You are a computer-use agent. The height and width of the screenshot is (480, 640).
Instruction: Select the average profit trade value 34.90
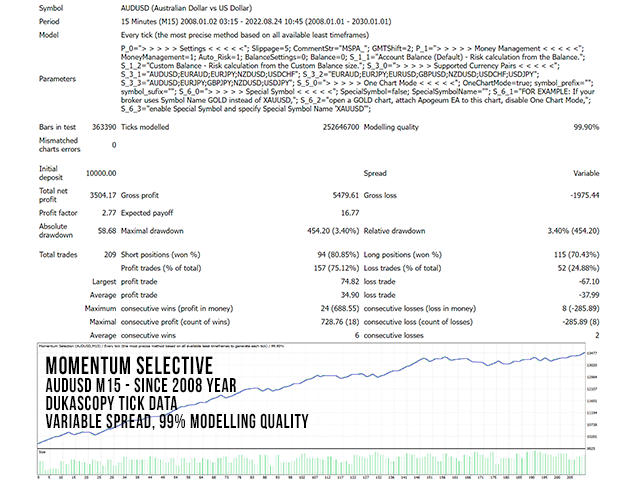pos(350,295)
